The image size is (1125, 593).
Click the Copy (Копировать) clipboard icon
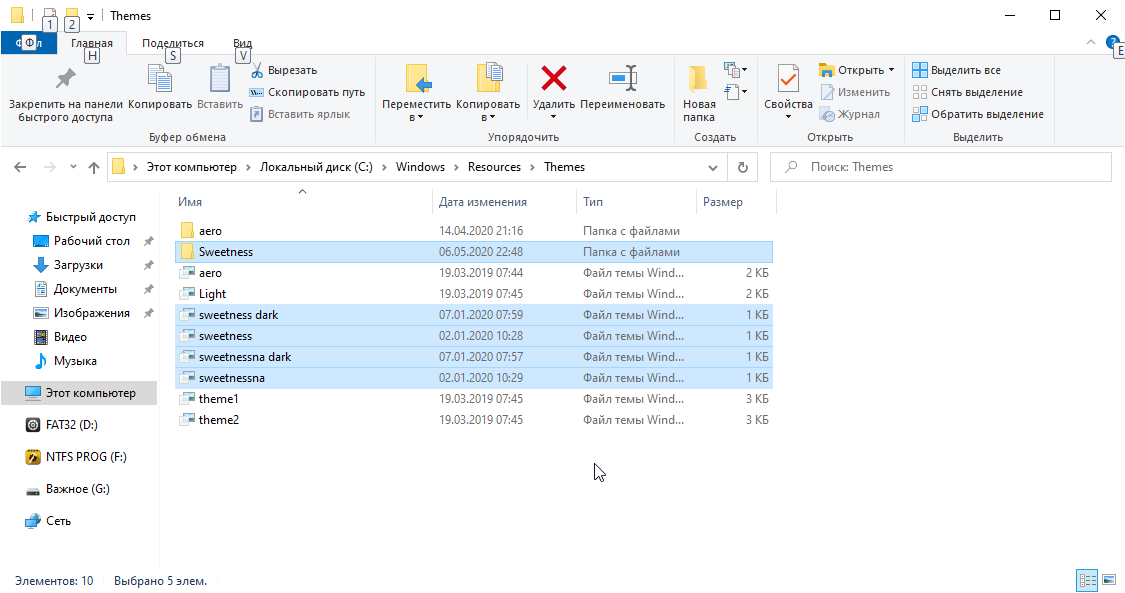pos(160,79)
